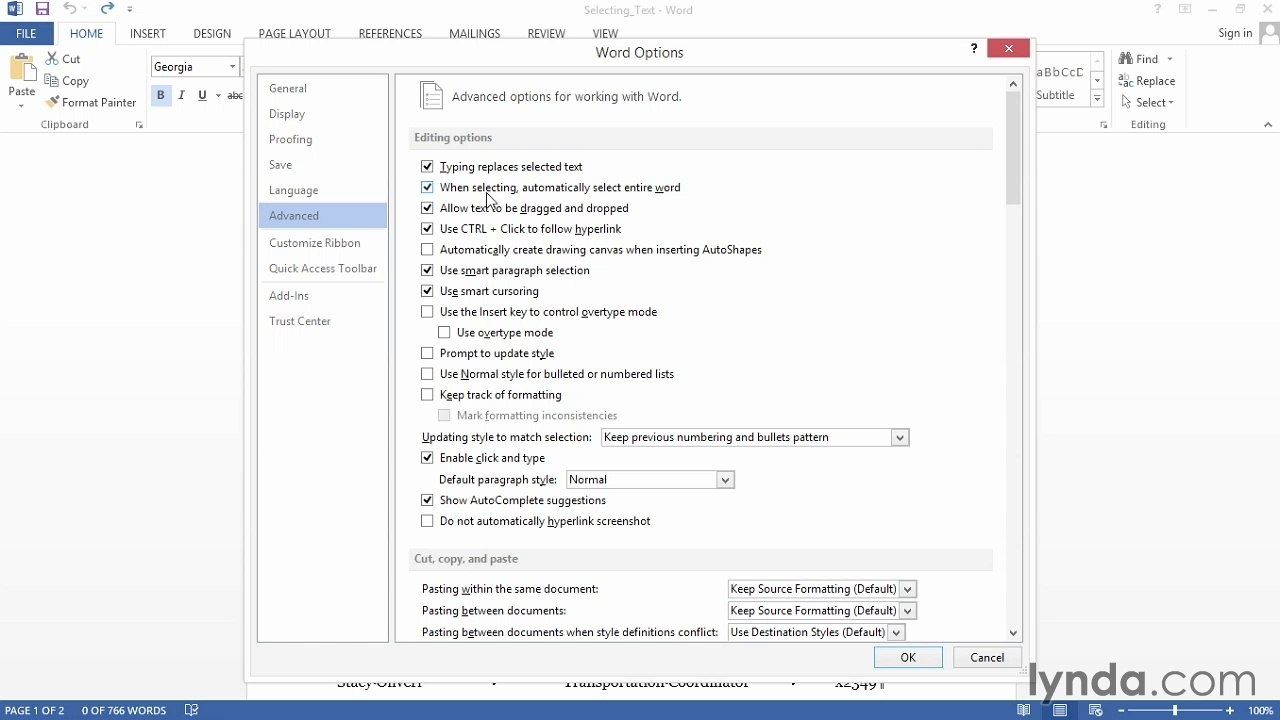This screenshot has width=1280, height=720.
Task: Open Pasting within the same document dropdown
Action: click(907, 589)
